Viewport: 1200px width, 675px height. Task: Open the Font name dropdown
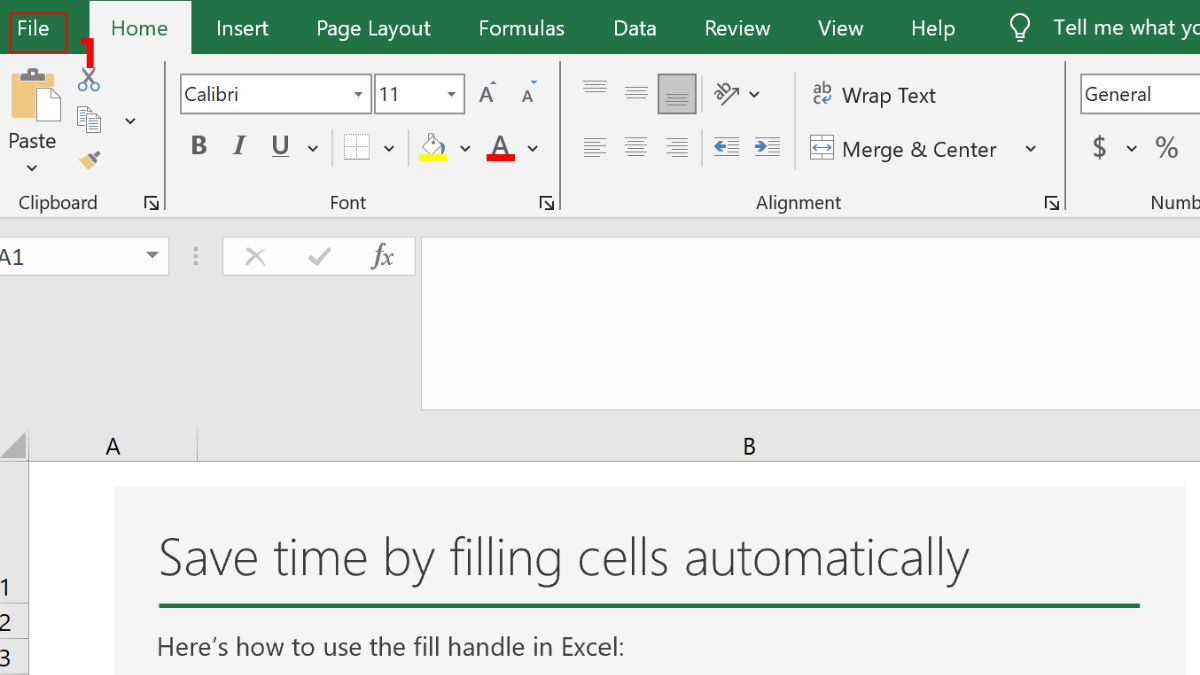pyautogui.click(x=358, y=93)
